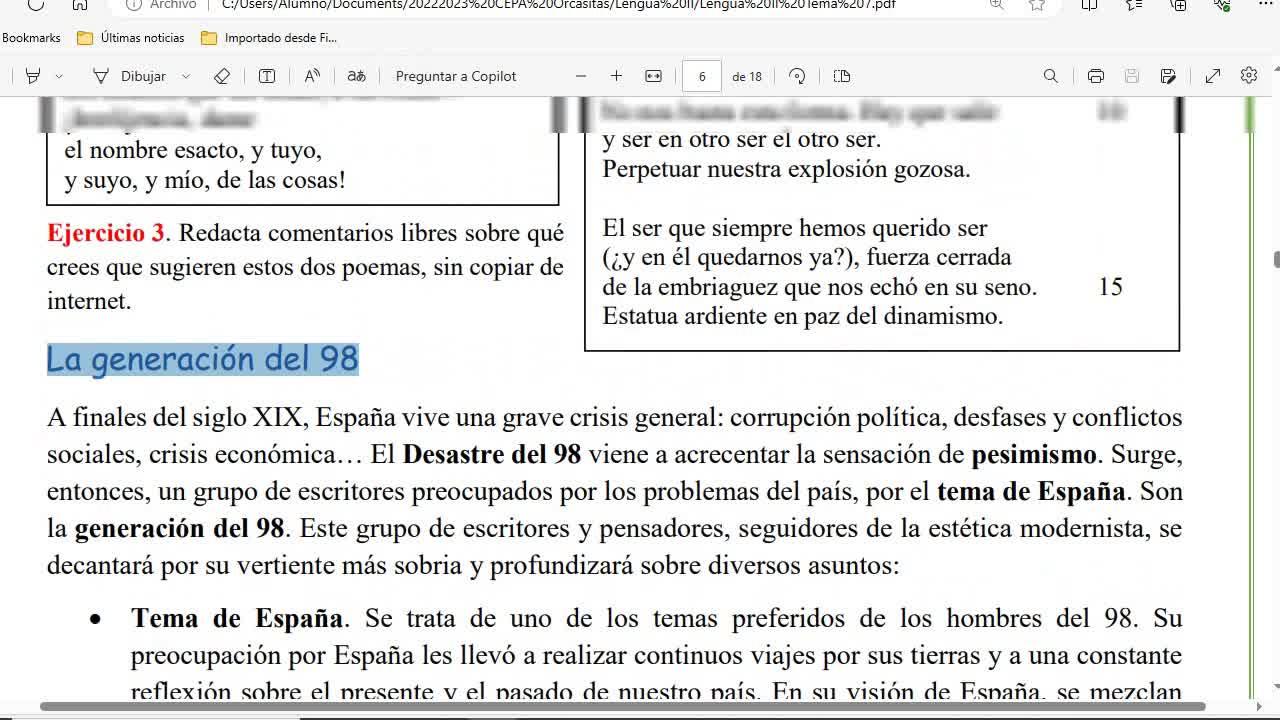This screenshot has height=720, width=1280.
Task: Open browser collections
Action: 1179,5
